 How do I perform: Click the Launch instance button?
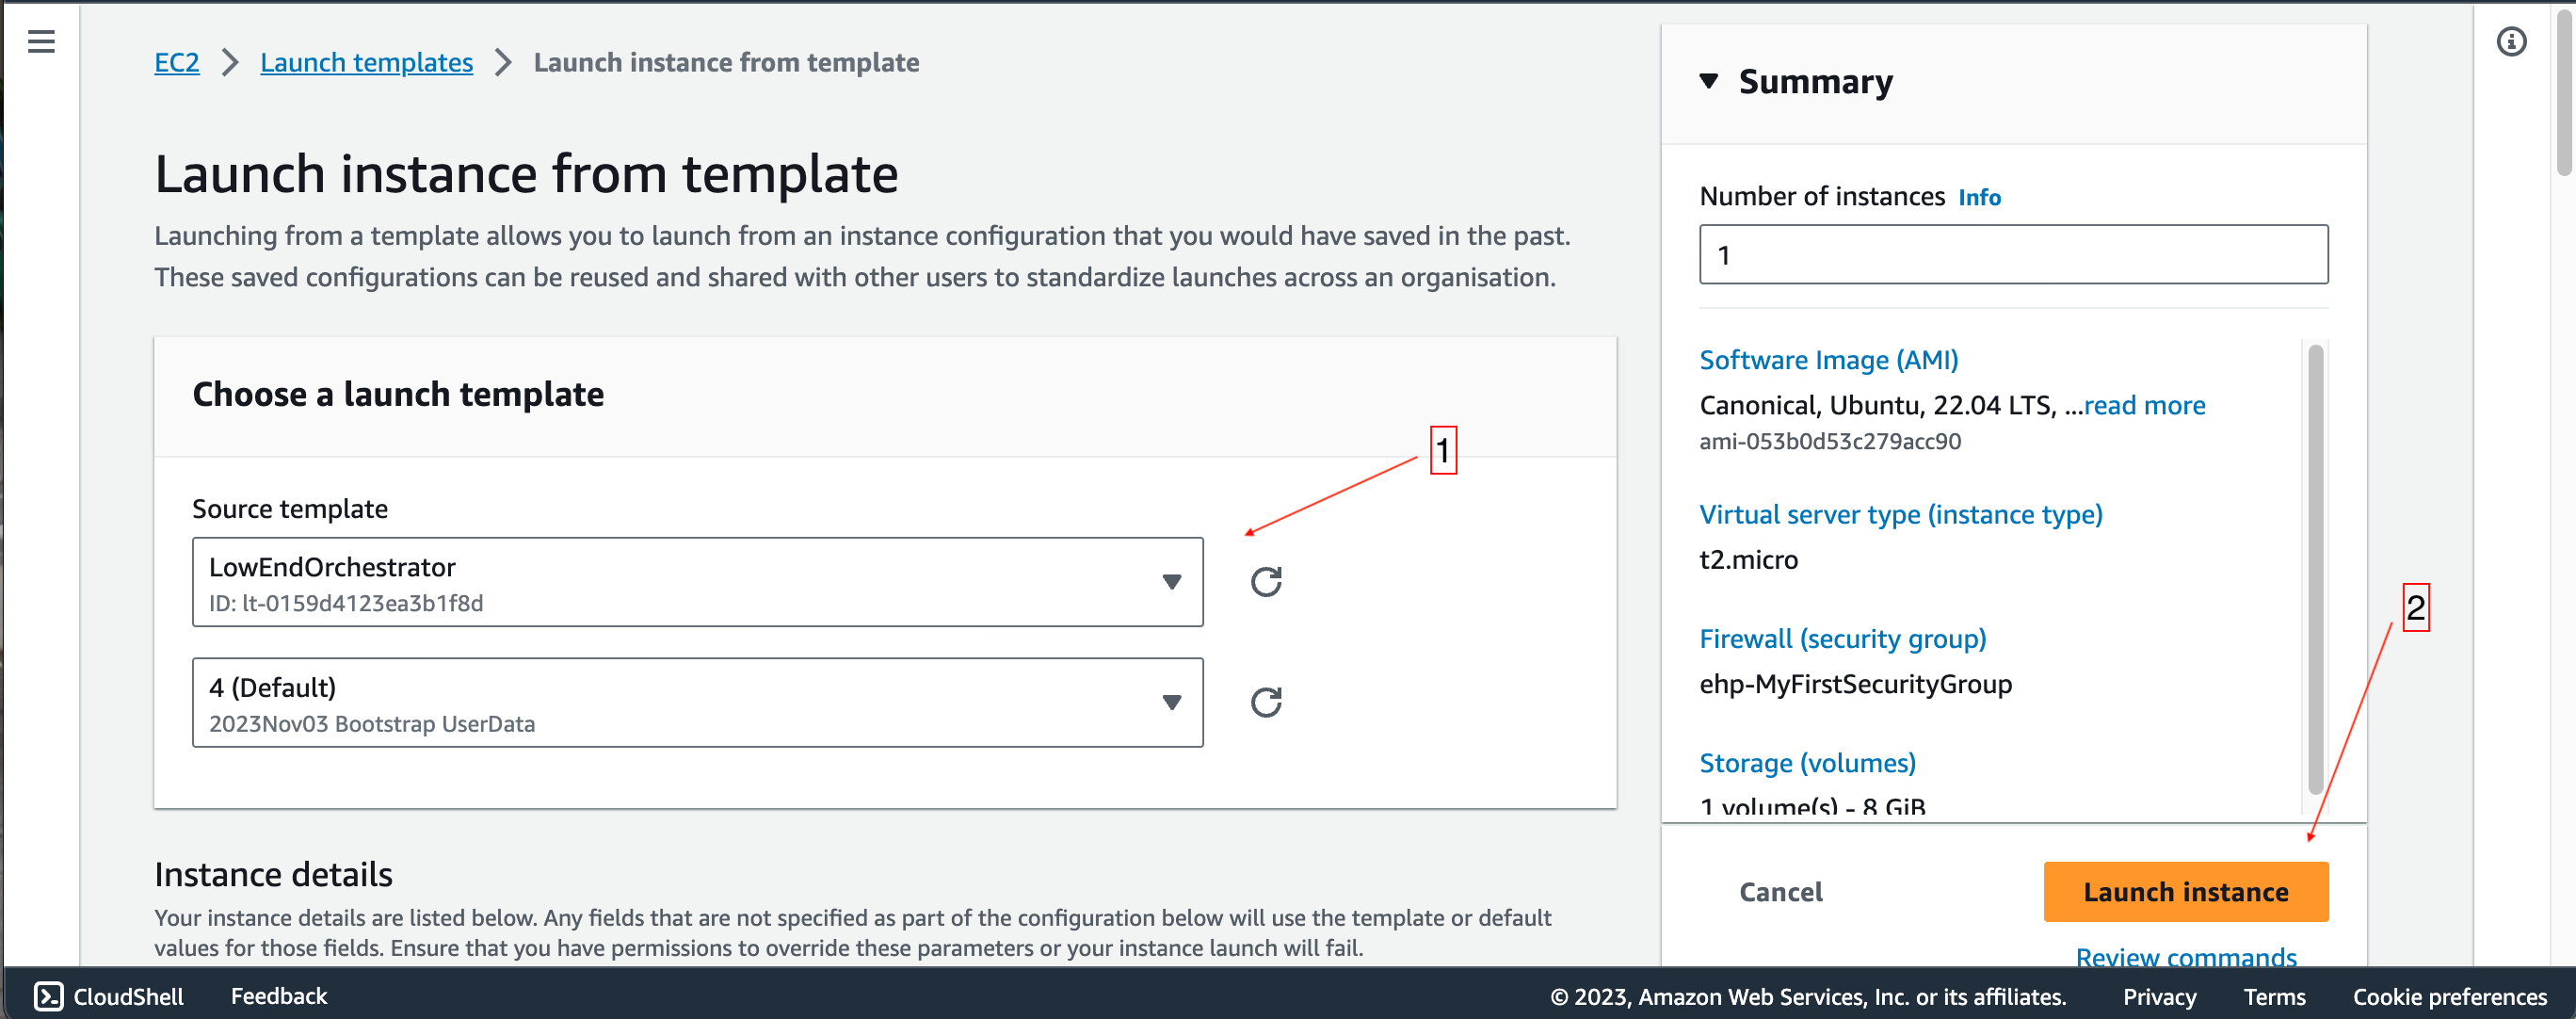[x=2185, y=892]
